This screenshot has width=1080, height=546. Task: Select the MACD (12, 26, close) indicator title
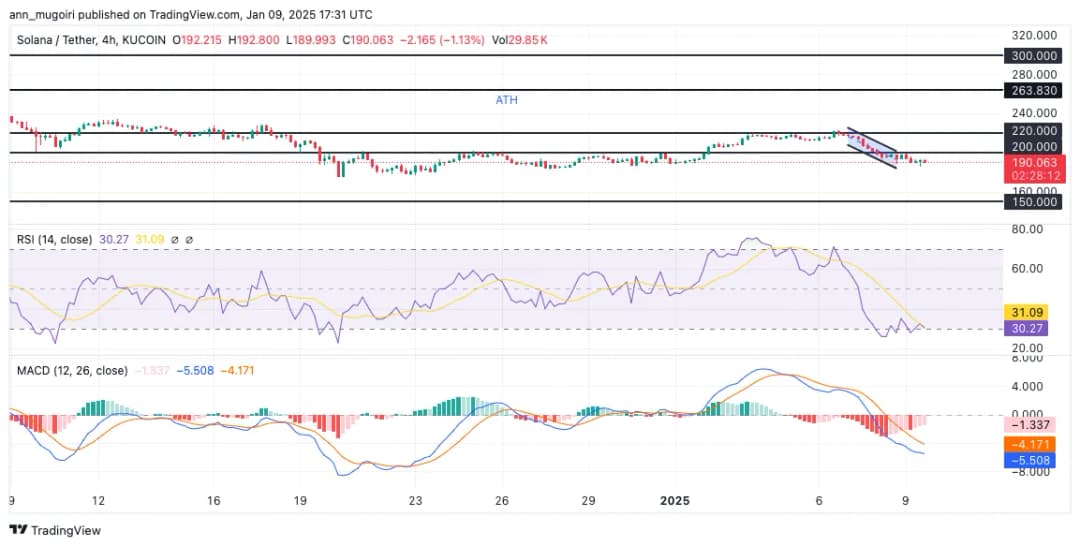coord(72,370)
